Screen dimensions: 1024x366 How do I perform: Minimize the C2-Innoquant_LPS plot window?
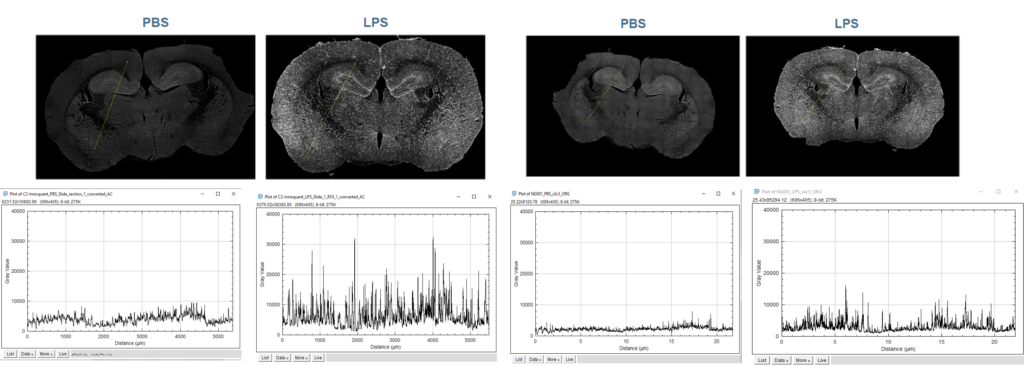[458, 196]
